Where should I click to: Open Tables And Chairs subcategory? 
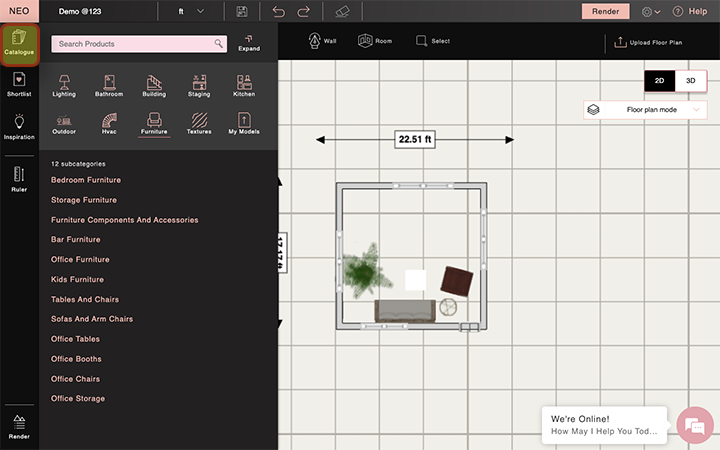[85, 299]
